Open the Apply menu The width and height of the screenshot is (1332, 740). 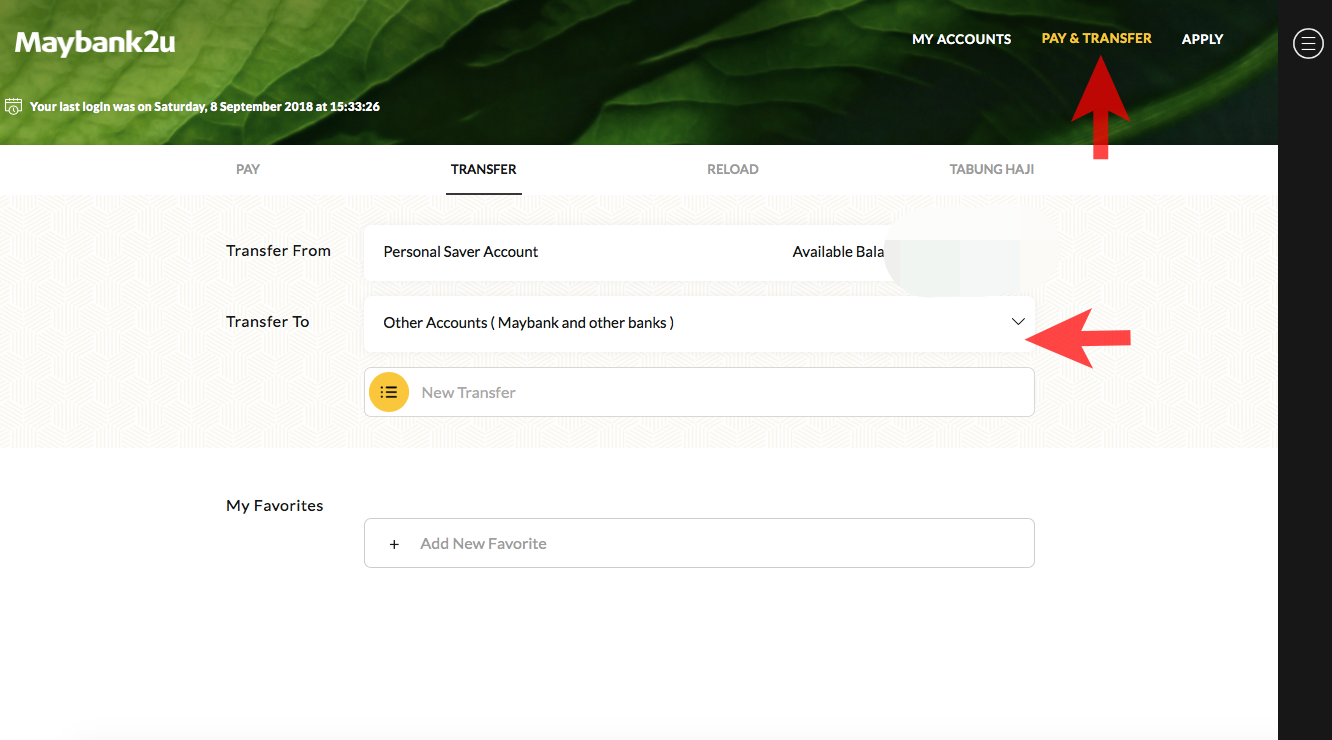1202,39
